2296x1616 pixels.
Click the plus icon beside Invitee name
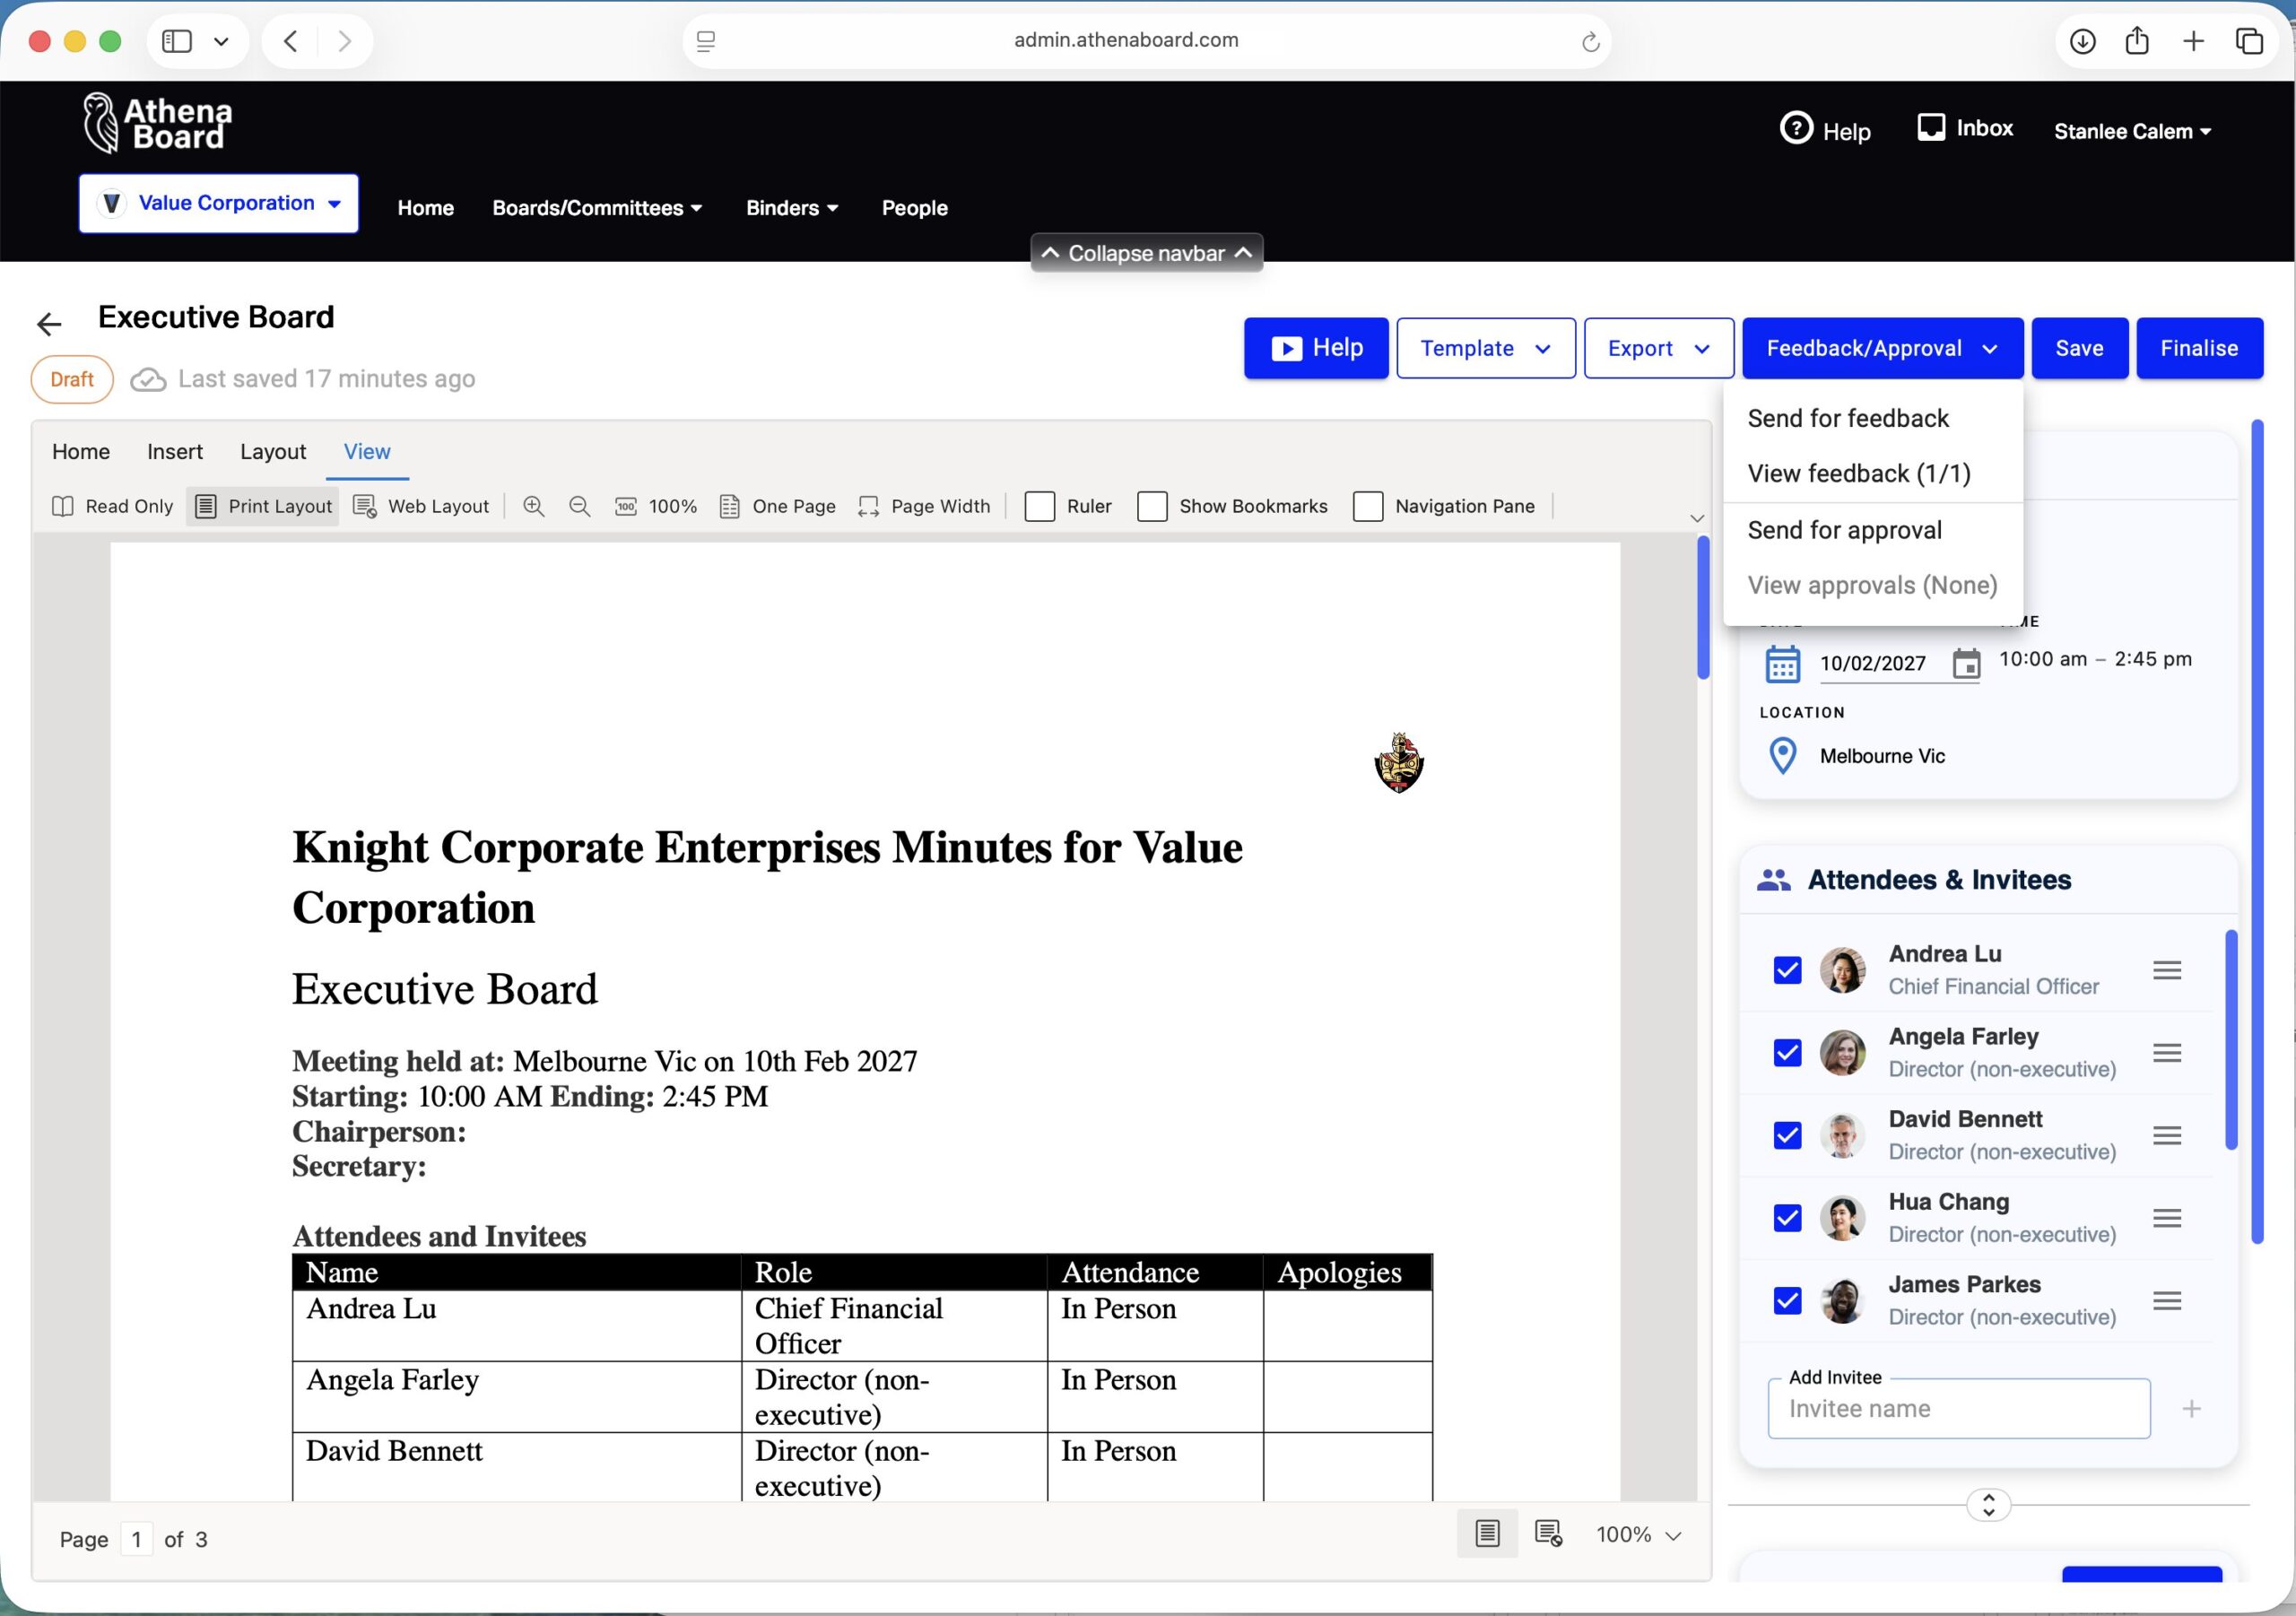click(x=2191, y=1408)
